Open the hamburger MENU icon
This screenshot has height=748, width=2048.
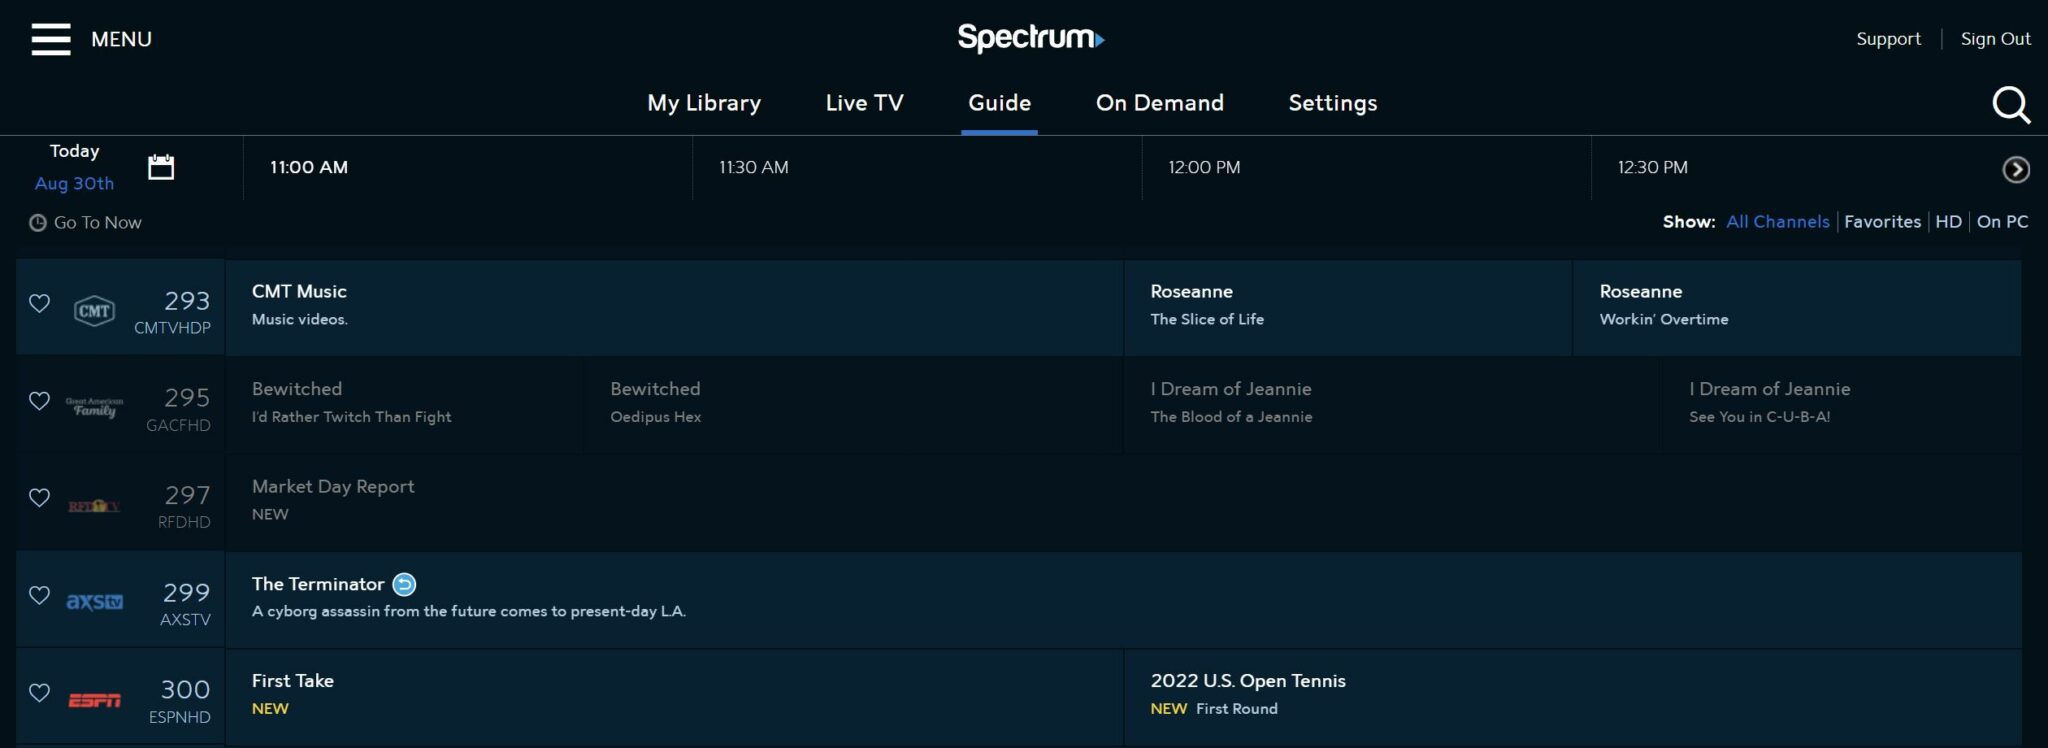(51, 39)
